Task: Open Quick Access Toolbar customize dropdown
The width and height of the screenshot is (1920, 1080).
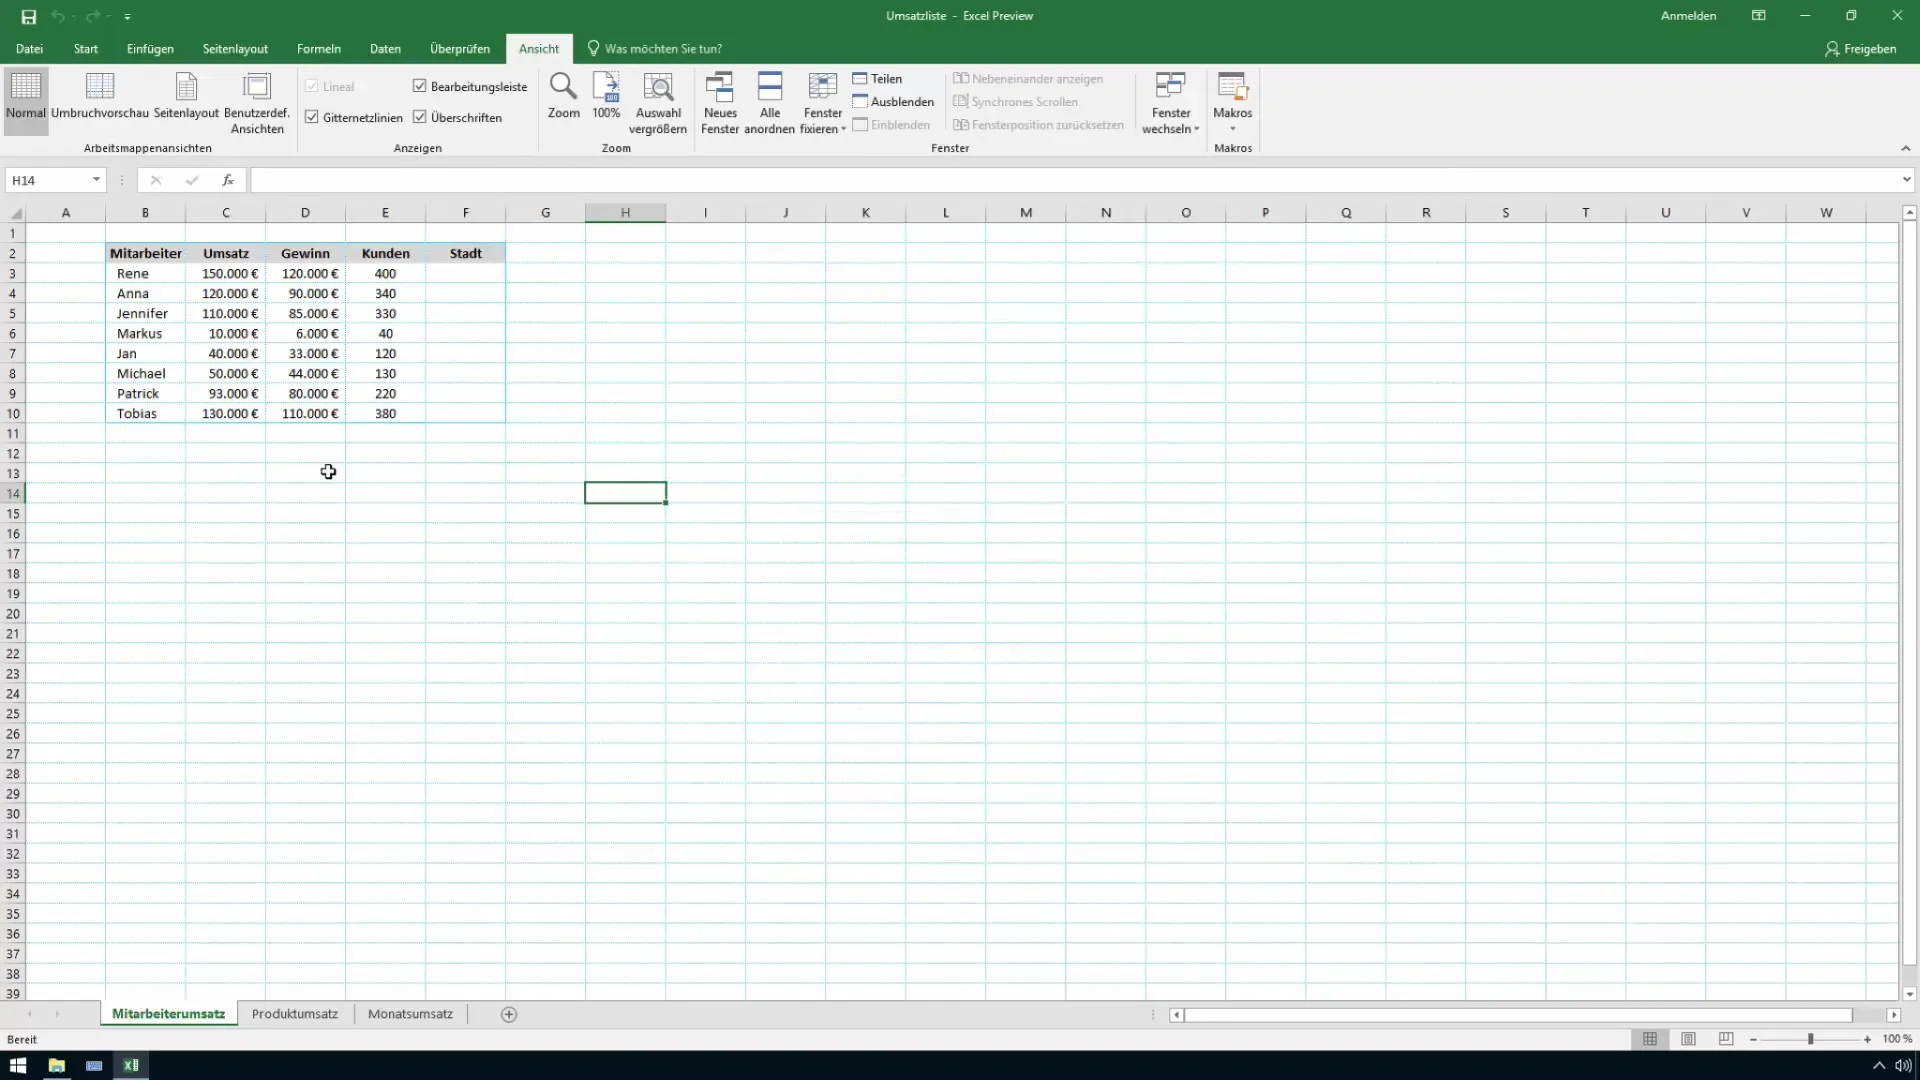Action: pos(127,17)
